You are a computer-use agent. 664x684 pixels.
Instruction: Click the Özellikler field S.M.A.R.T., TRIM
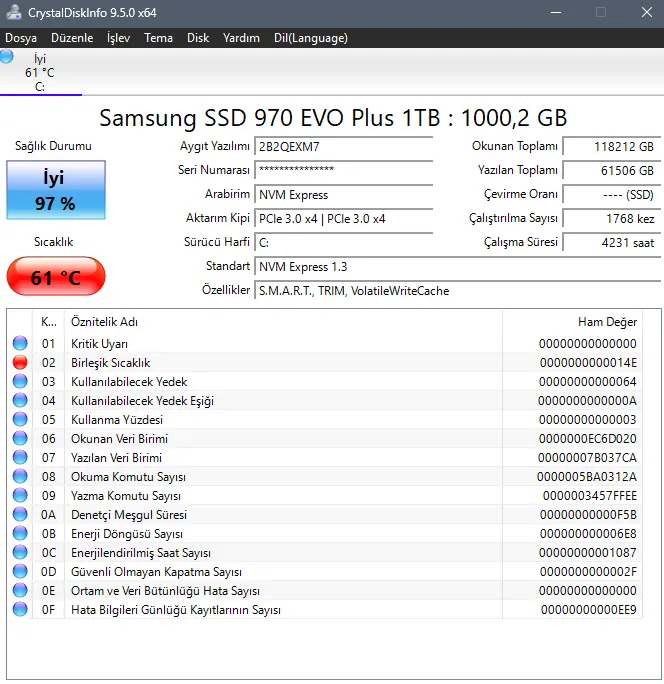tap(458, 291)
